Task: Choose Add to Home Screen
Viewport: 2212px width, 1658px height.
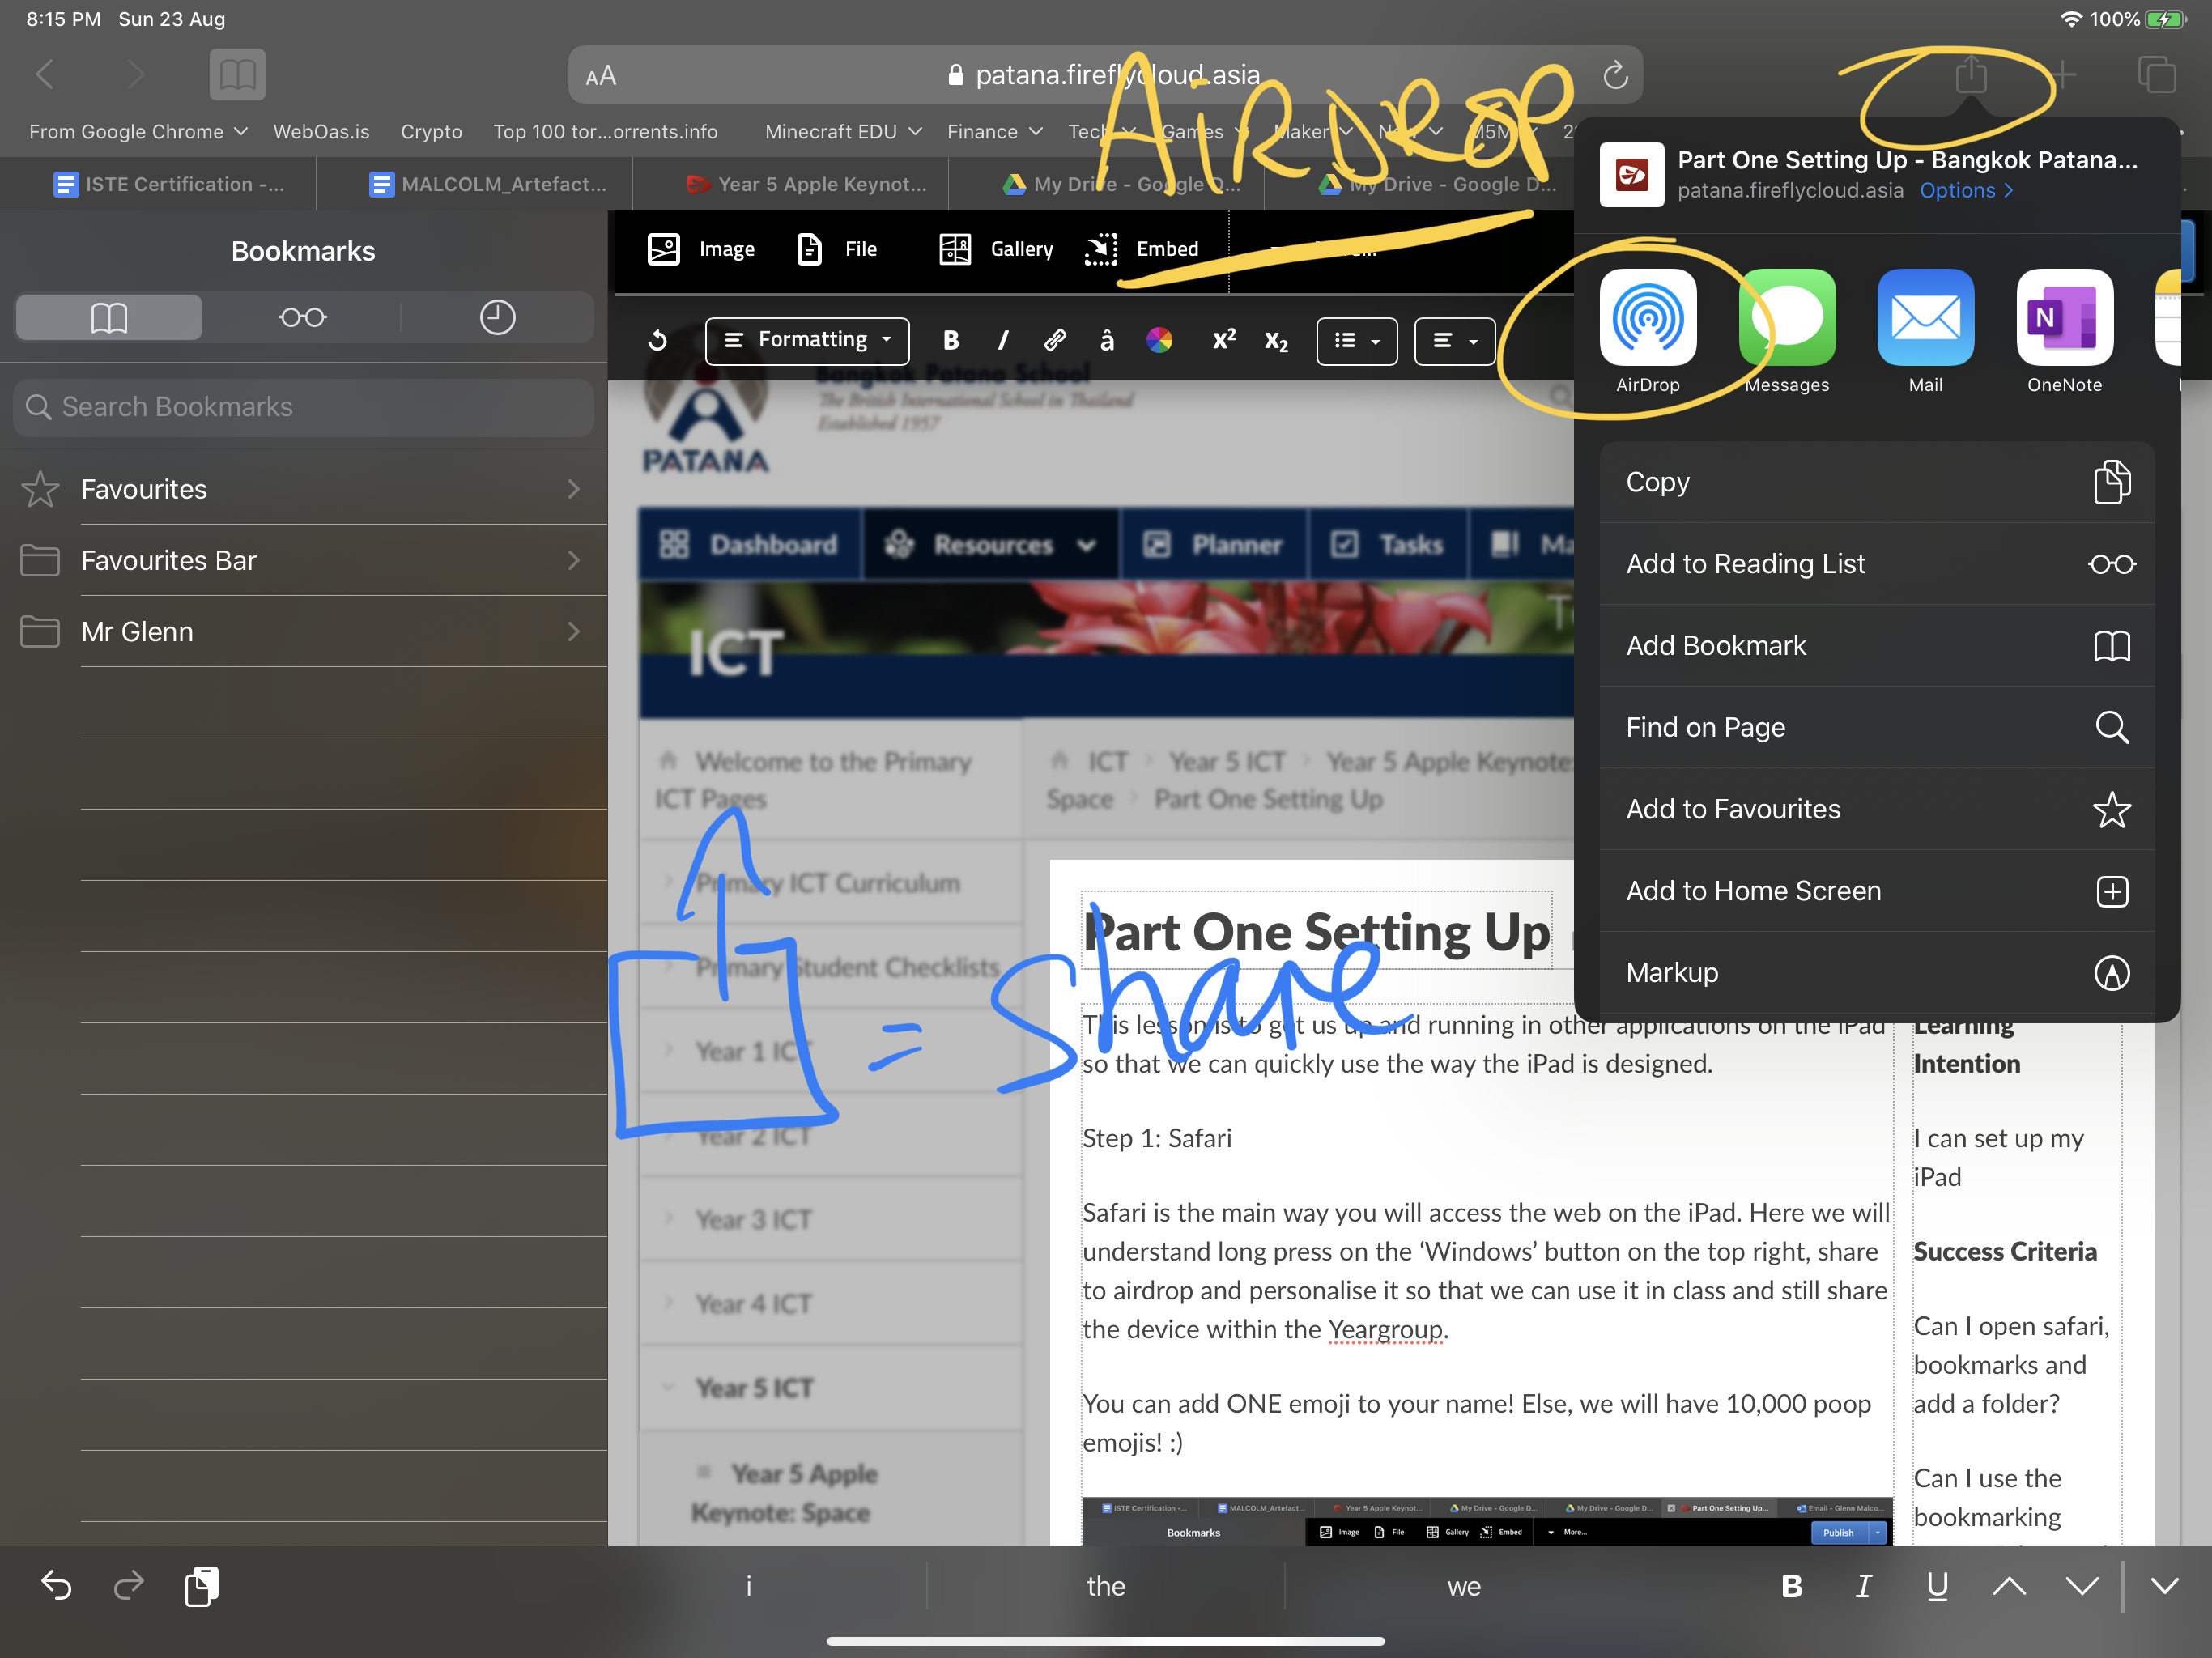Action: click(x=1877, y=891)
